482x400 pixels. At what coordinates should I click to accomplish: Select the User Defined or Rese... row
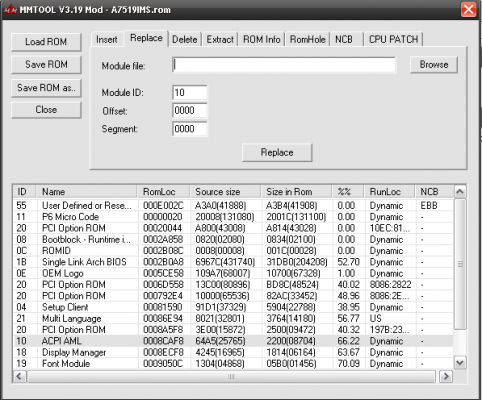(x=233, y=205)
